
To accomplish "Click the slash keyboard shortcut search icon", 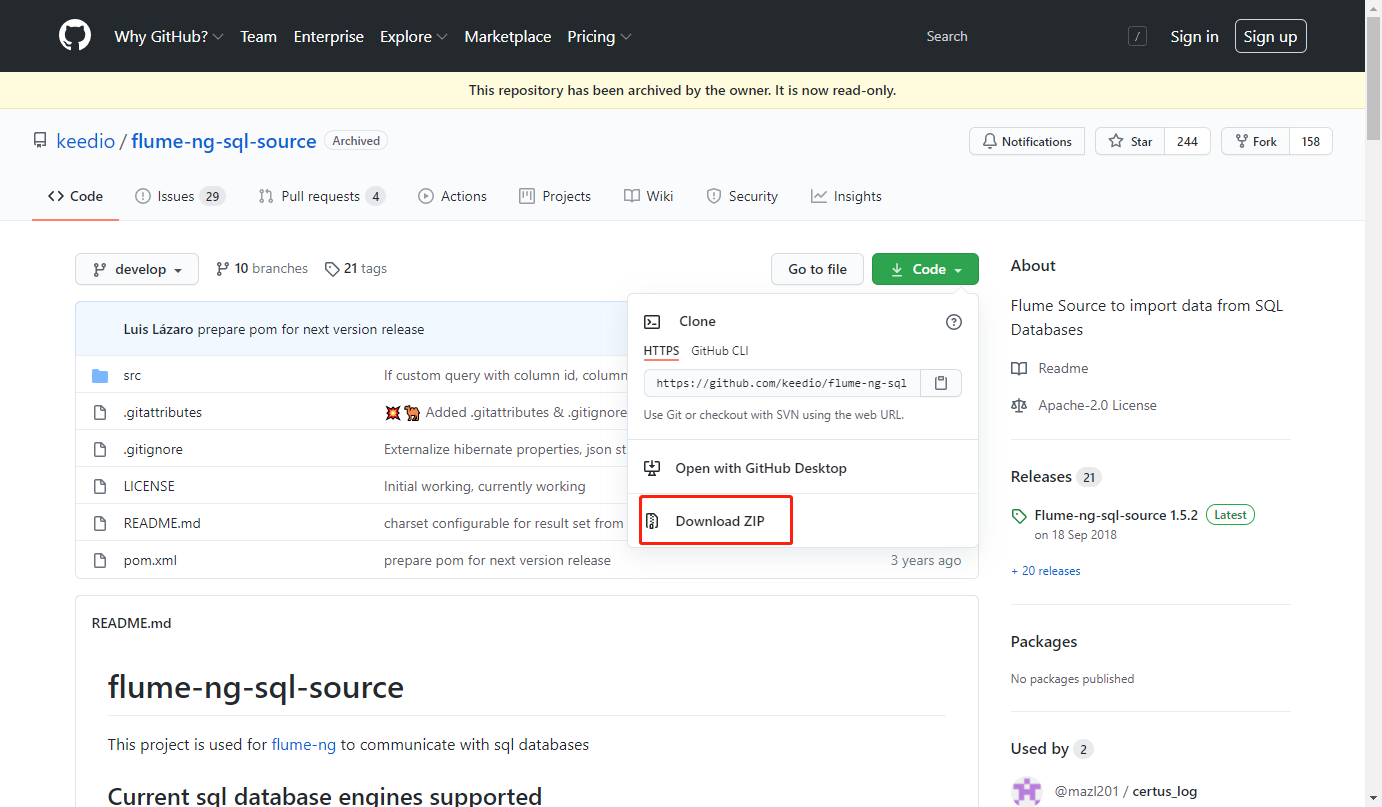I will pos(1137,36).
